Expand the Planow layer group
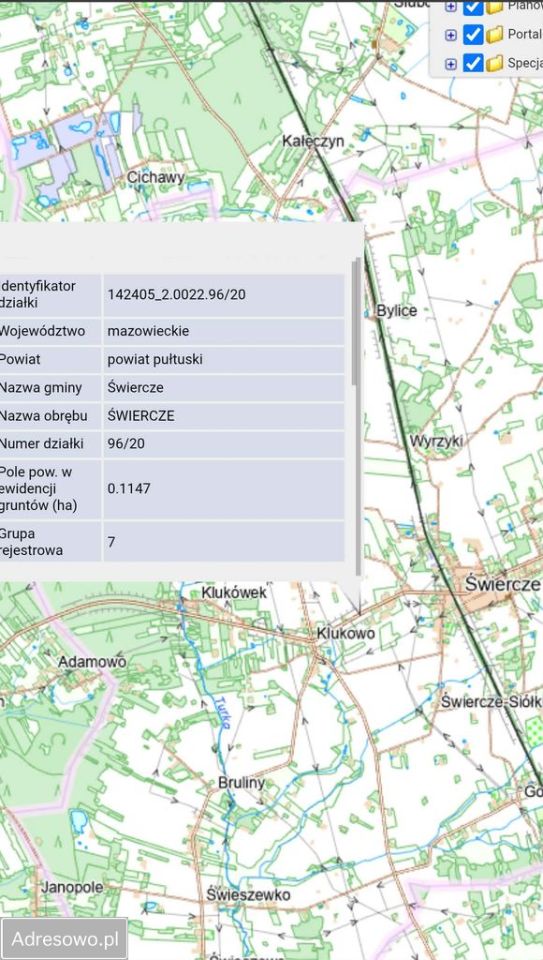The width and height of the screenshot is (543, 960). 451,7
